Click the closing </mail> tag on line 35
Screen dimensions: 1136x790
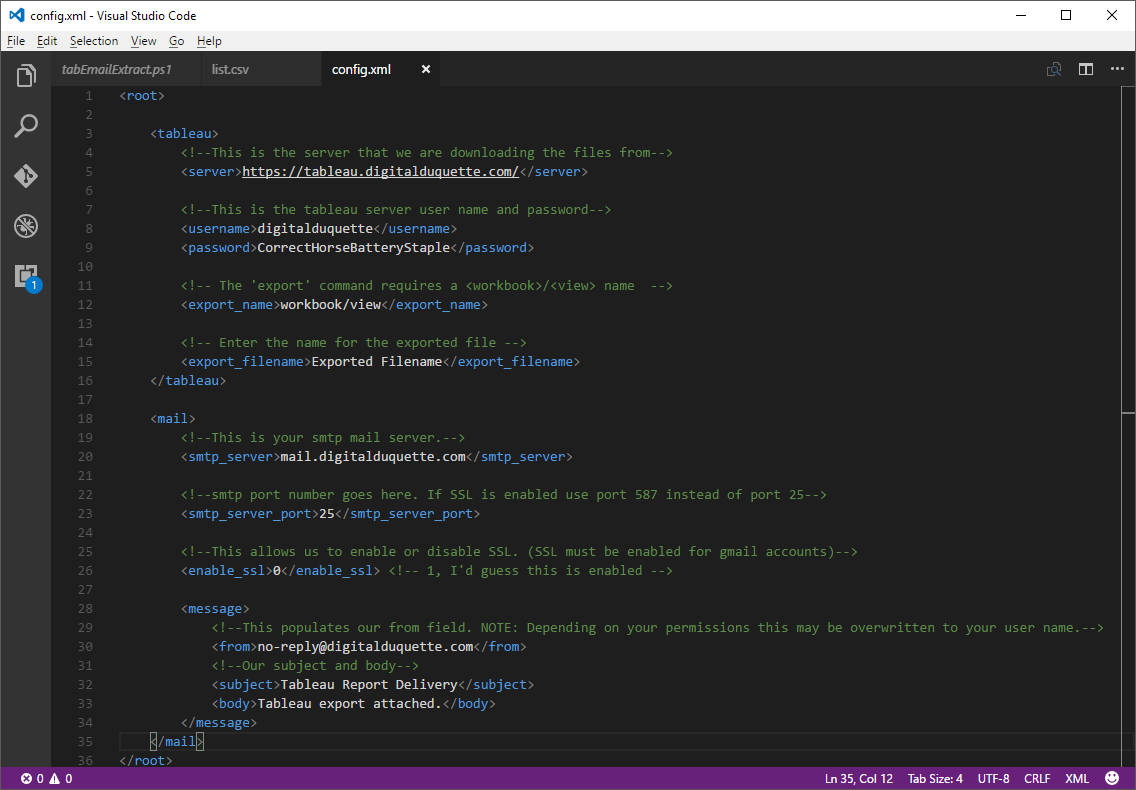click(177, 741)
